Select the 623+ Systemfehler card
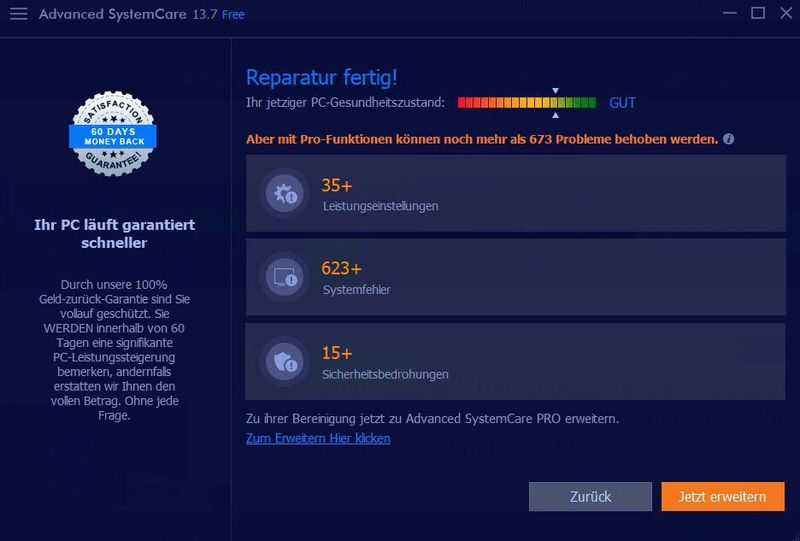Image resolution: width=800 pixels, height=541 pixels. click(516, 277)
